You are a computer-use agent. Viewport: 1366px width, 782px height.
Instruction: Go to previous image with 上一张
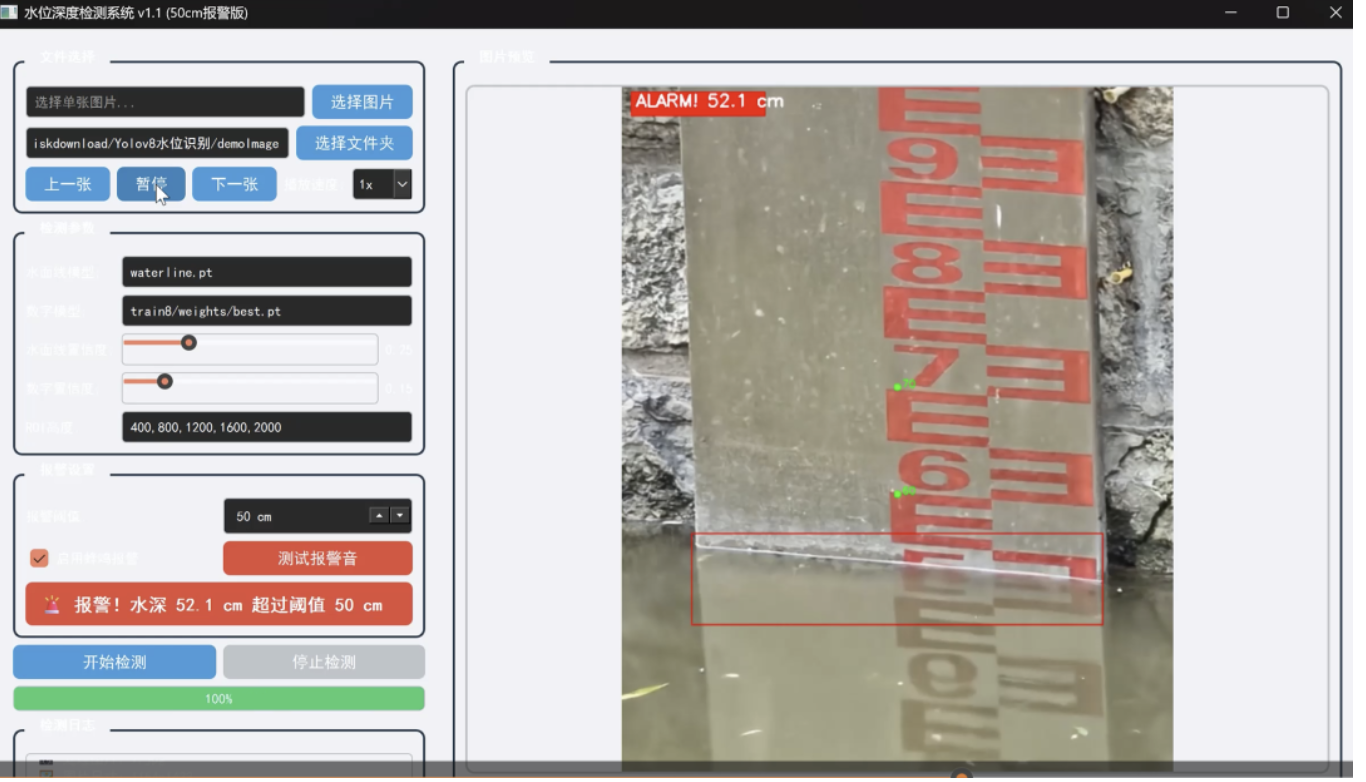[x=68, y=184]
